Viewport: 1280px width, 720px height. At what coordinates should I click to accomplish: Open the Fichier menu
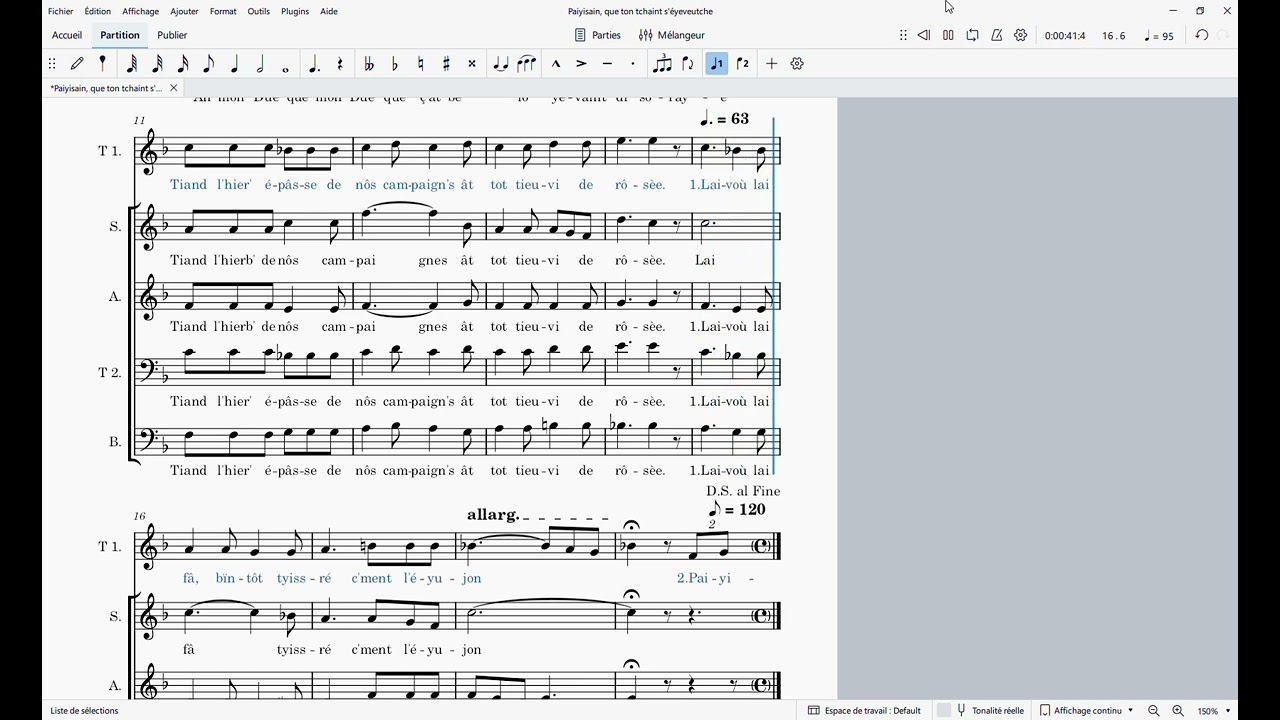coord(61,11)
